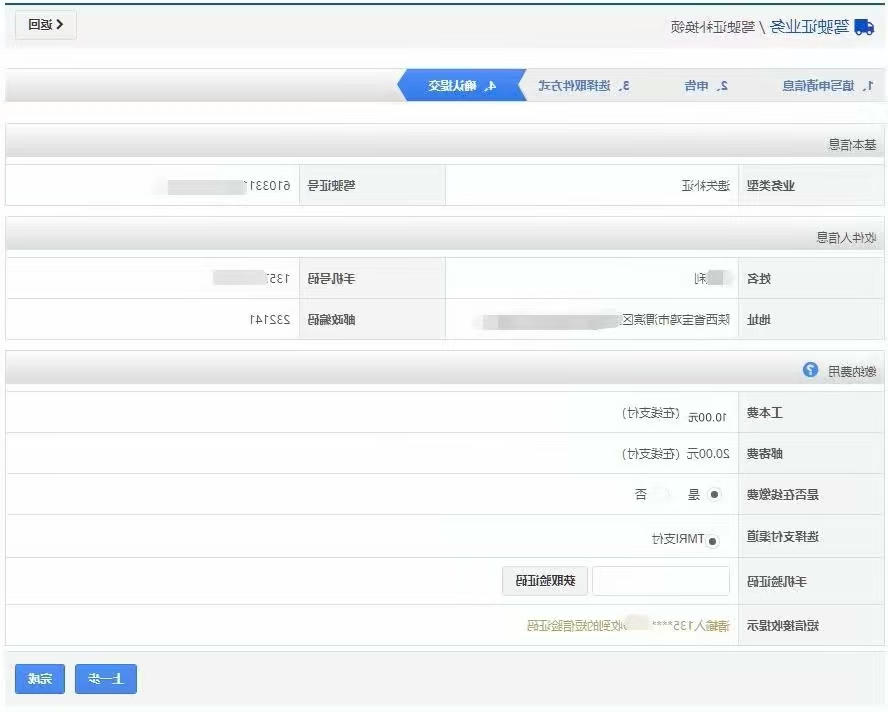The height and width of the screenshot is (712, 888).
Task: Click the 10.00元 工本费 amount
Action: click(707, 417)
